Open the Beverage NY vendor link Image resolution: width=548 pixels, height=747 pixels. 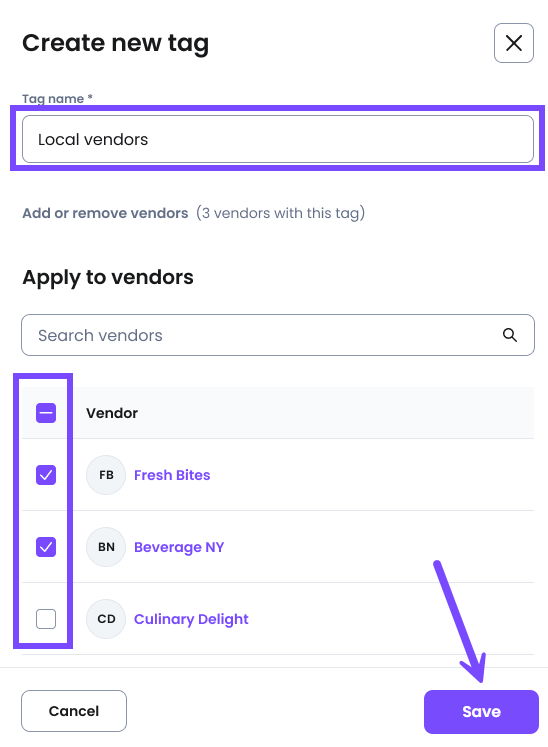click(179, 547)
